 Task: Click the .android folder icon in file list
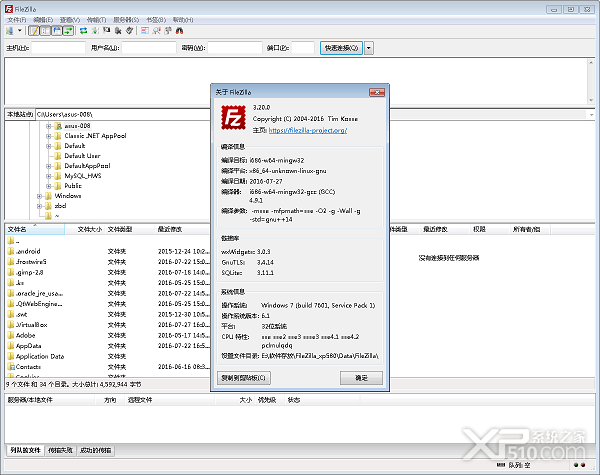pos(11,251)
